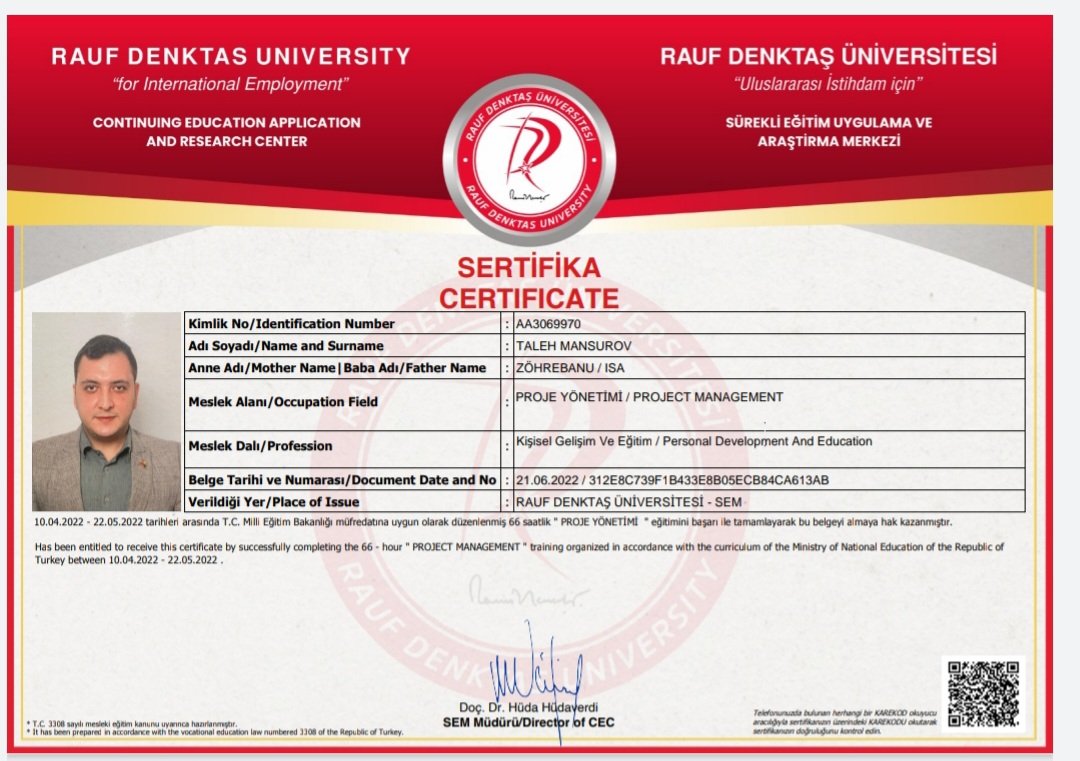Click the 'Meslek Dalı/Profession' label
The height and width of the screenshot is (761, 1080).
(260, 446)
